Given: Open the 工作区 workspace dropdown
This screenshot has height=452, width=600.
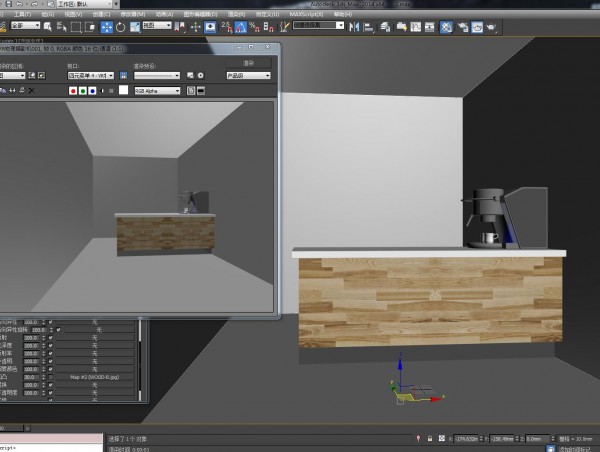Looking at the screenshot, I should coord(84,4).
